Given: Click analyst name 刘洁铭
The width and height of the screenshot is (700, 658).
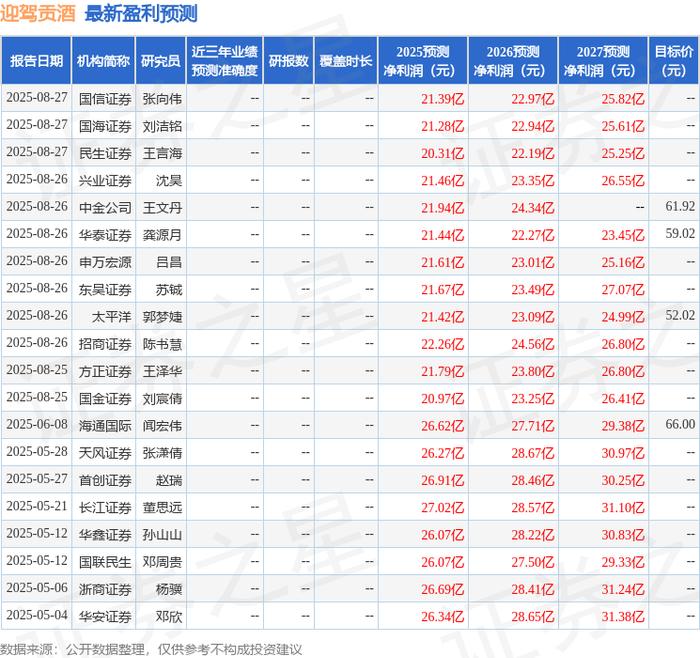Looking at the screenshot, I should (162, 126).
